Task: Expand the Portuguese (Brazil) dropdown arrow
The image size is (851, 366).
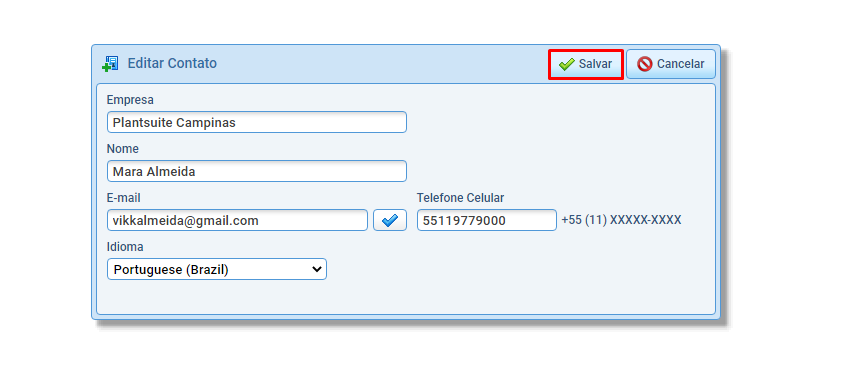Action: pos(317,269)
